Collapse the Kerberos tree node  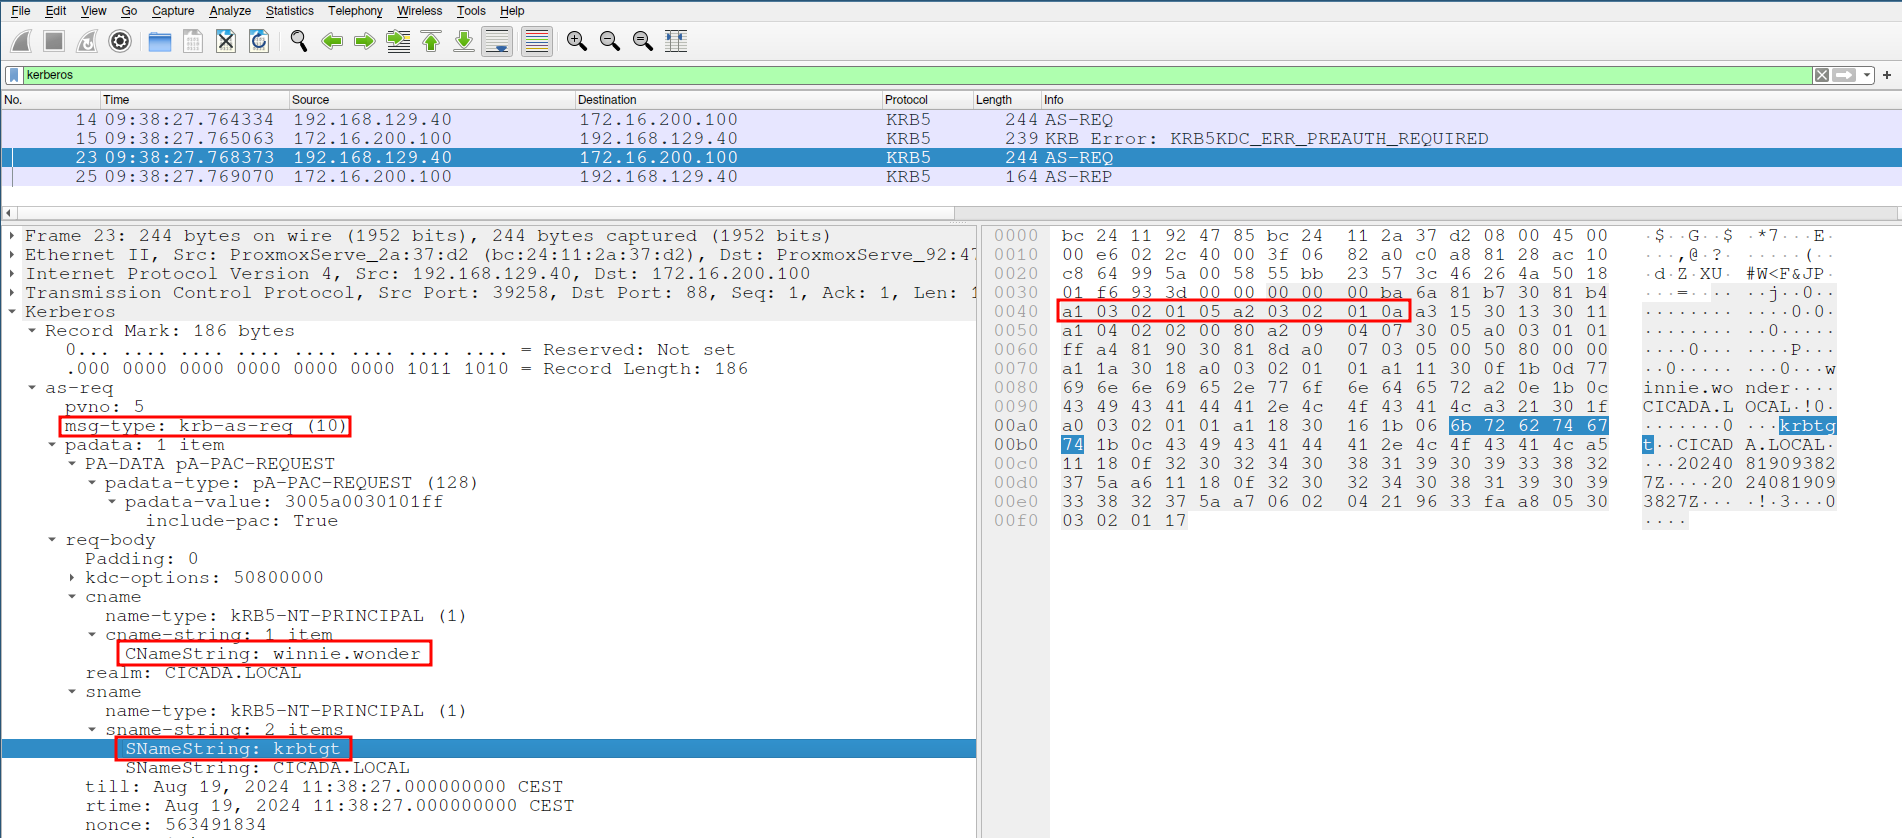(x=12, y=312)
